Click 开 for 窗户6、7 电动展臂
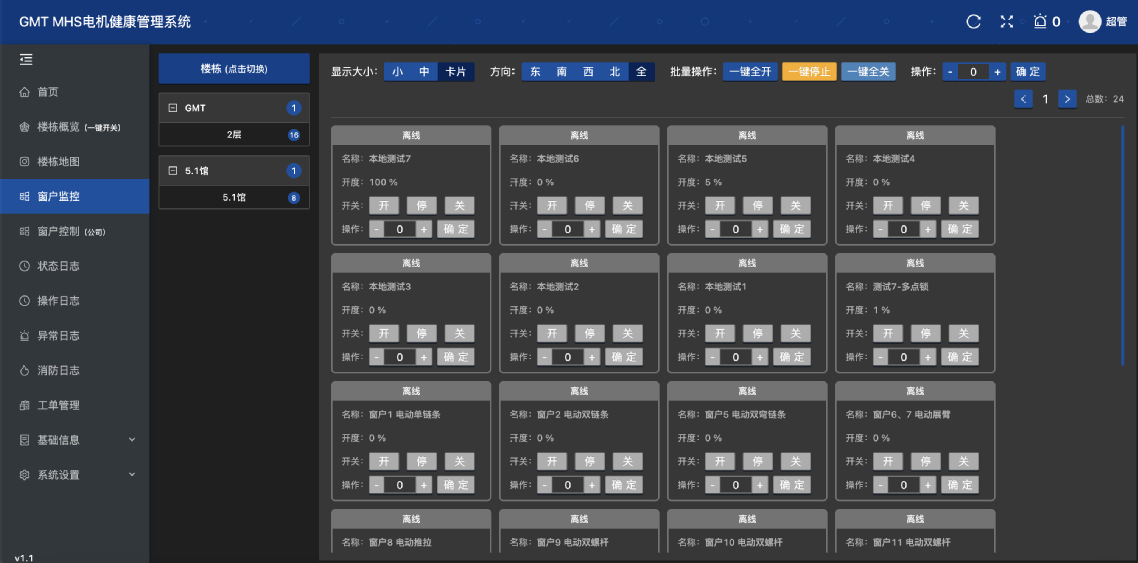The image size is (1138, 563). pos(888,461)
